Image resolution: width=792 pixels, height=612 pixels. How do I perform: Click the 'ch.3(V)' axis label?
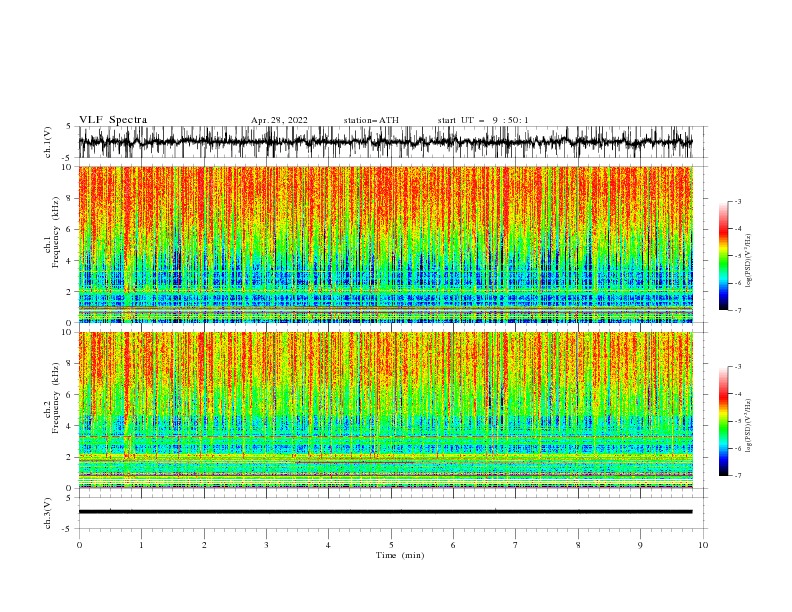pos(48,513)
